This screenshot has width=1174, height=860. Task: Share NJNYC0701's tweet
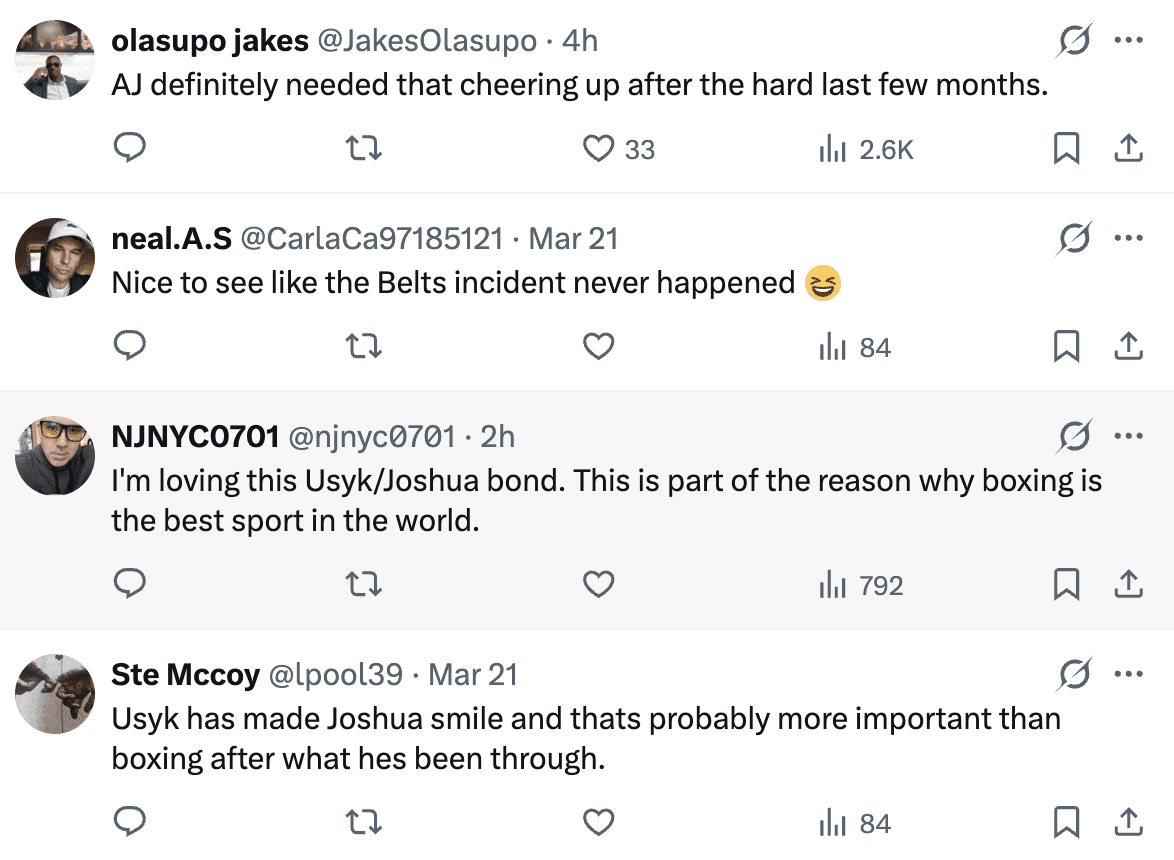tap(1128, 585)
